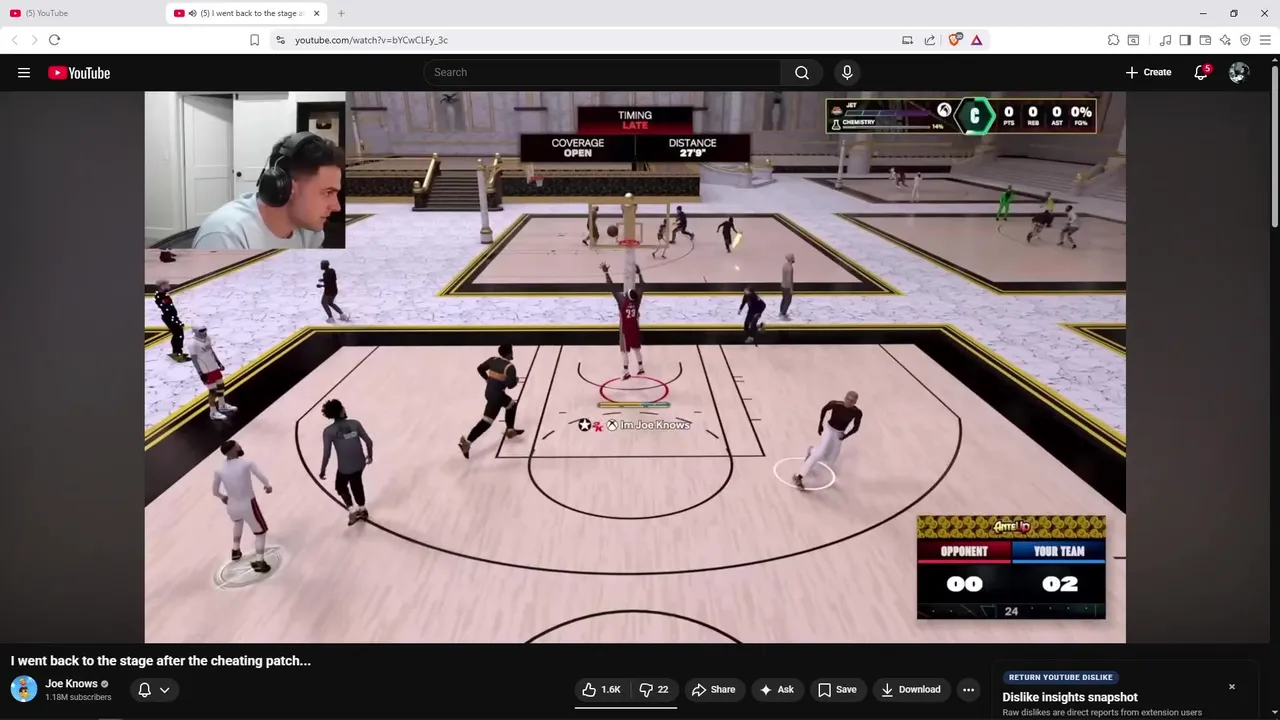Viewport: 1280px width, 720px height.
Task: Open the Create menu
Action: pyautogui.click(x=1148, y=72)
